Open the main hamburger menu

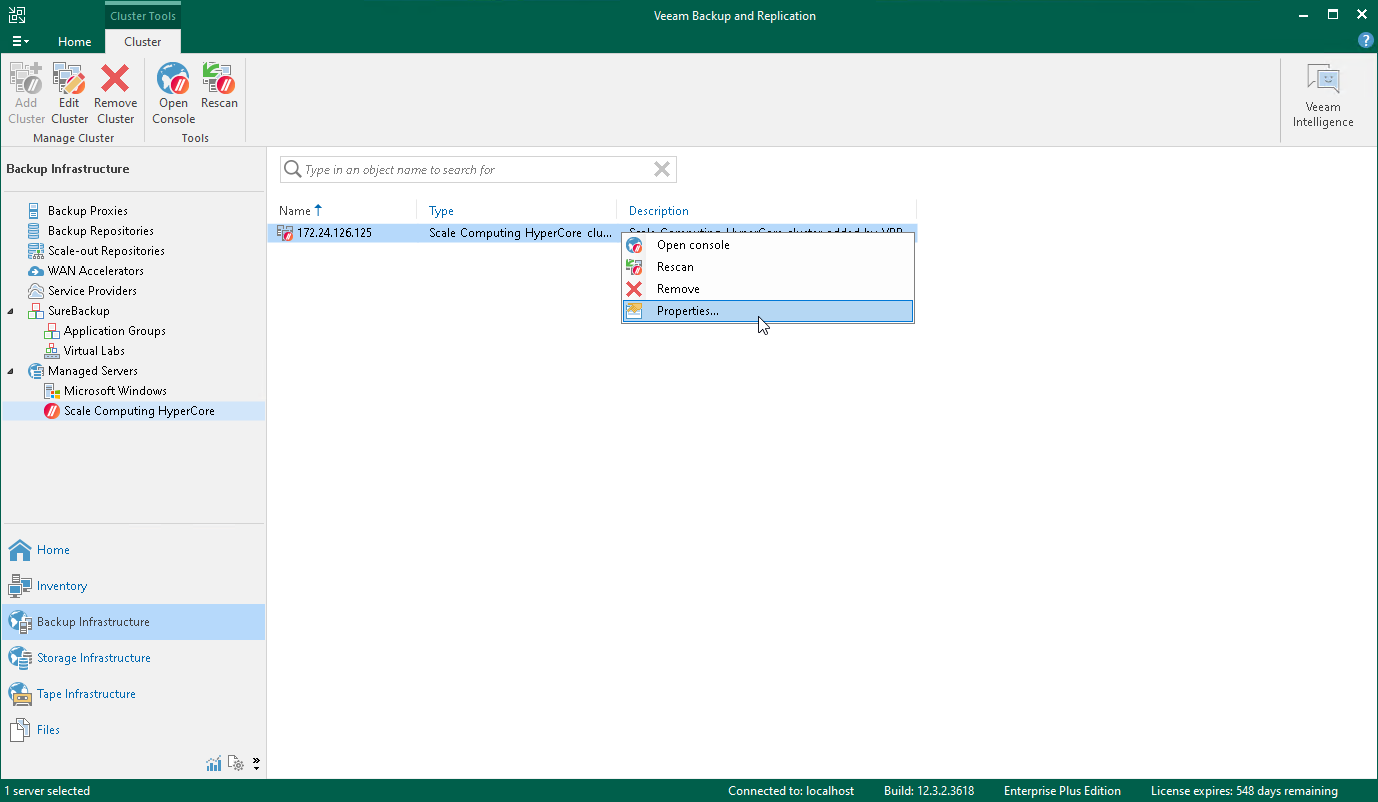[20, 41]
